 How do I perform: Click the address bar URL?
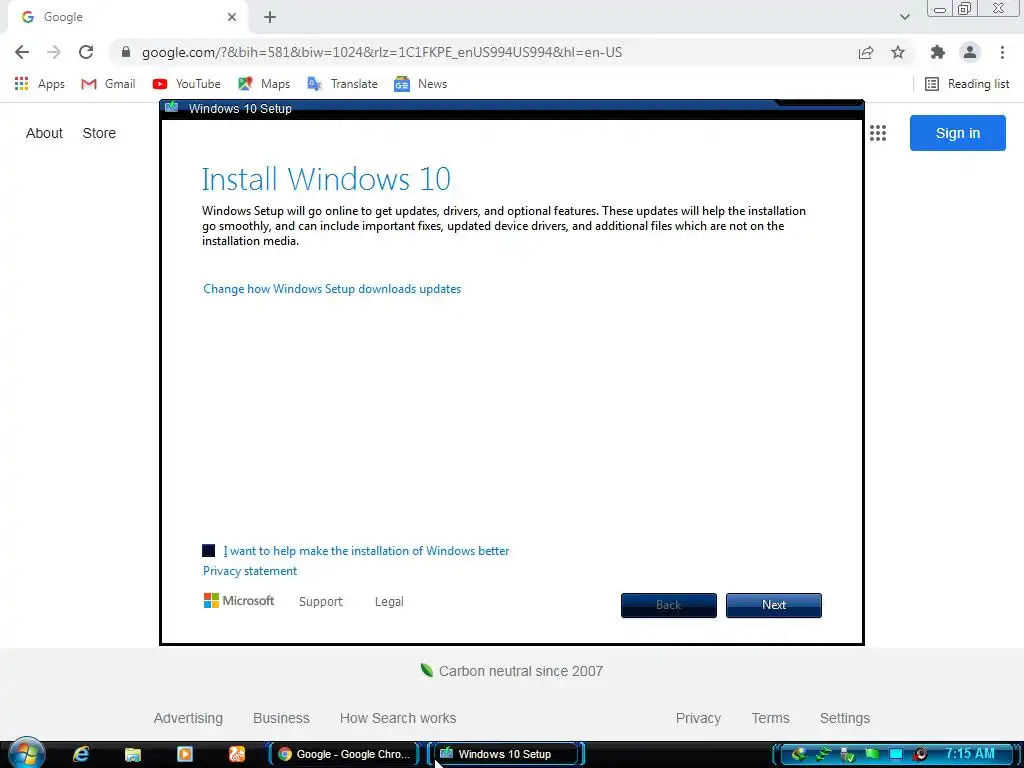point(382,52)
